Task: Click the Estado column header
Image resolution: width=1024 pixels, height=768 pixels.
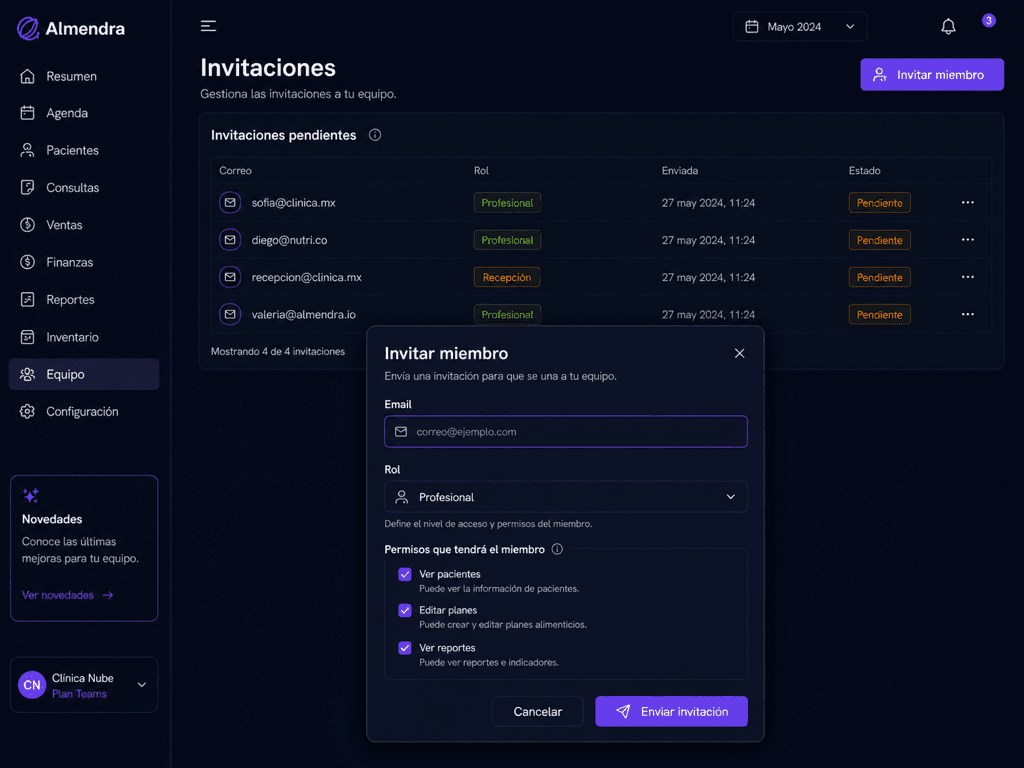Action: pos(865,170)
